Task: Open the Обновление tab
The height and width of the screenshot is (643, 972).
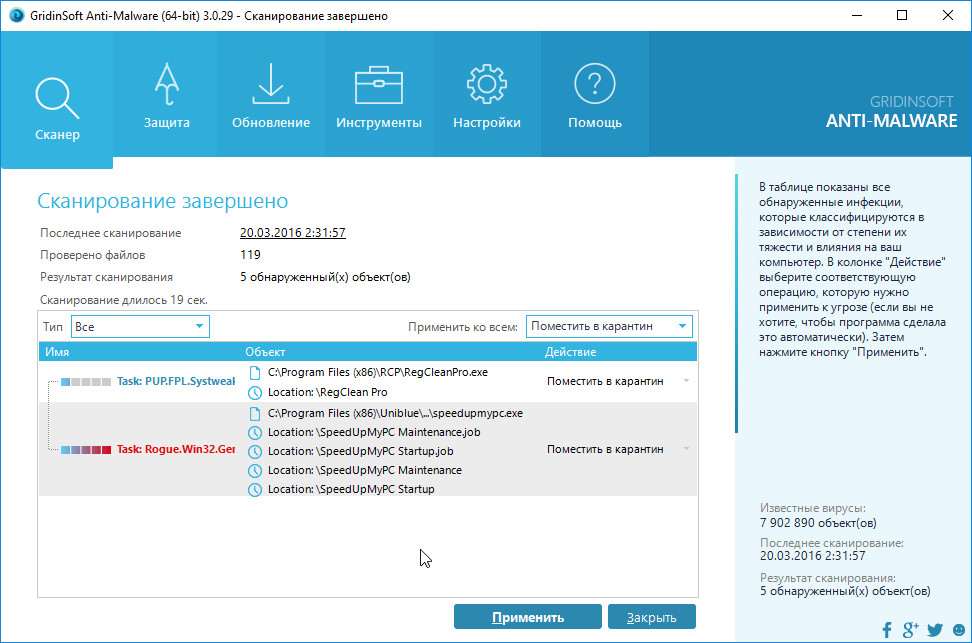Action: 271,94
